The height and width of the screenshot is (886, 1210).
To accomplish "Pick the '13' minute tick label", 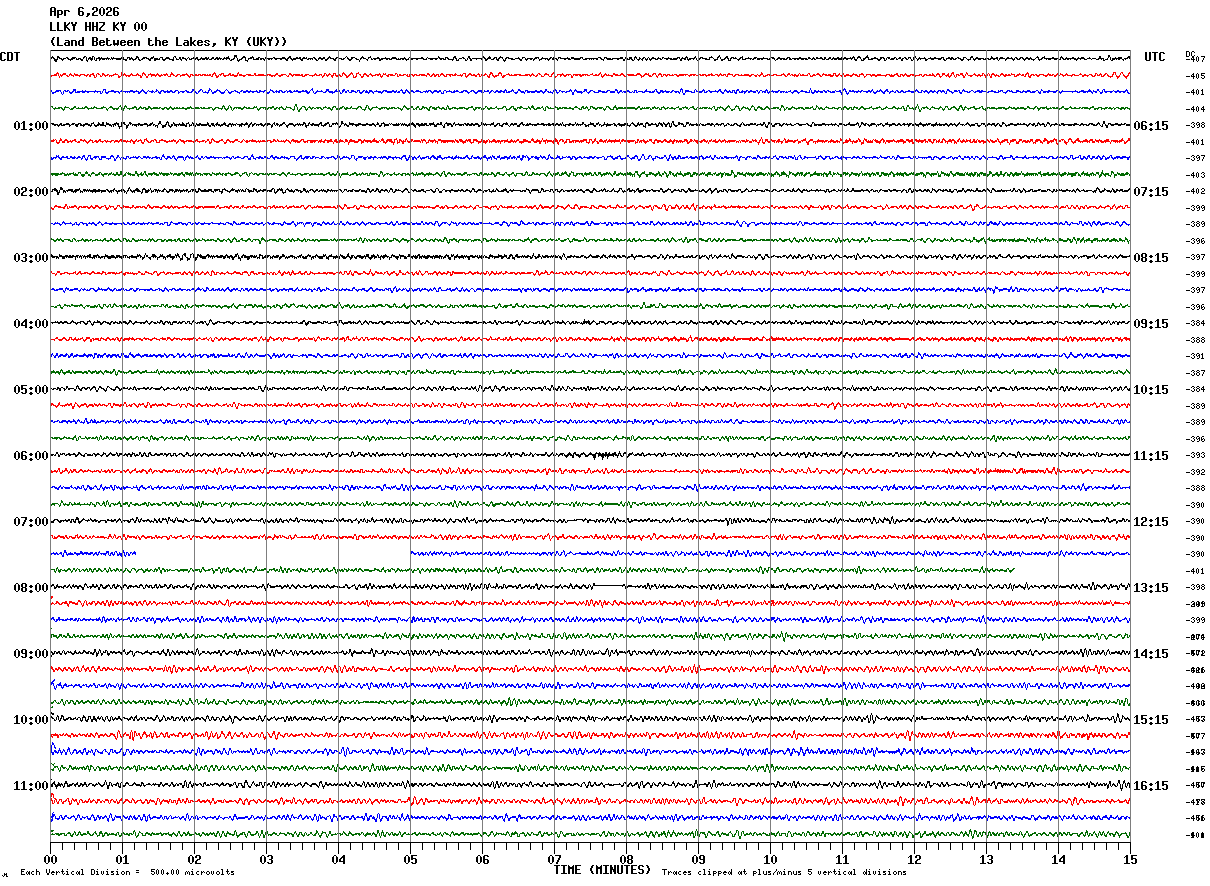I will 986,859.
